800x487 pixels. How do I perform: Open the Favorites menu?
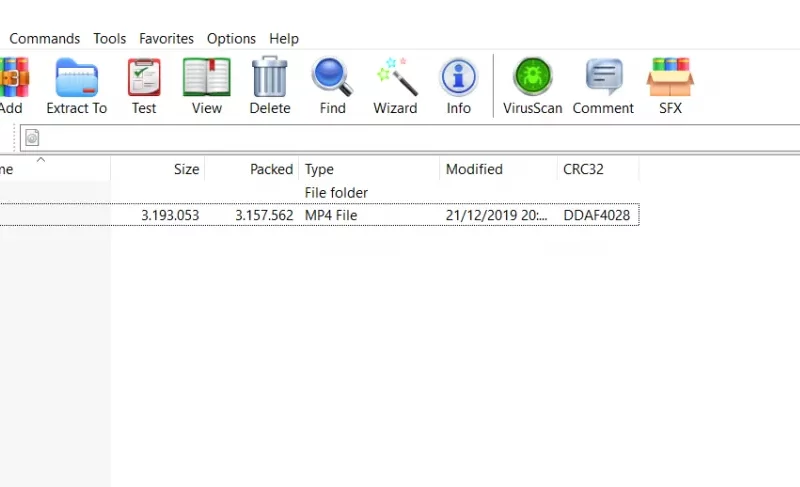coord(166,39)
